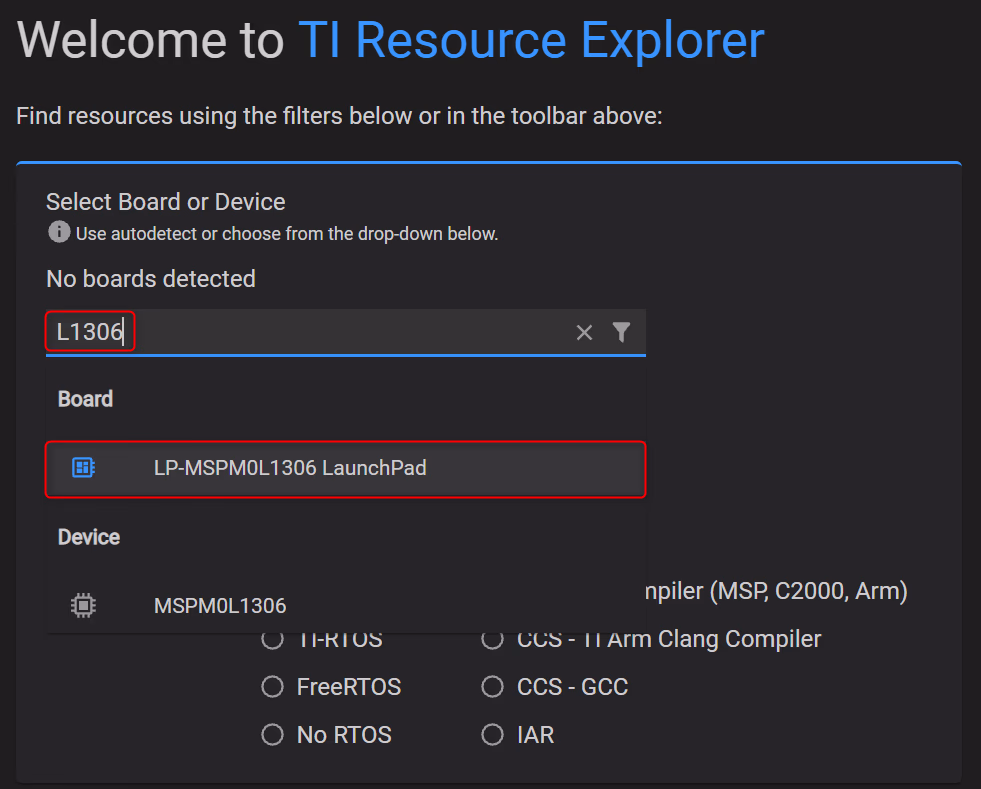Choose the No RTOS radio button

[x=272, y=735]
